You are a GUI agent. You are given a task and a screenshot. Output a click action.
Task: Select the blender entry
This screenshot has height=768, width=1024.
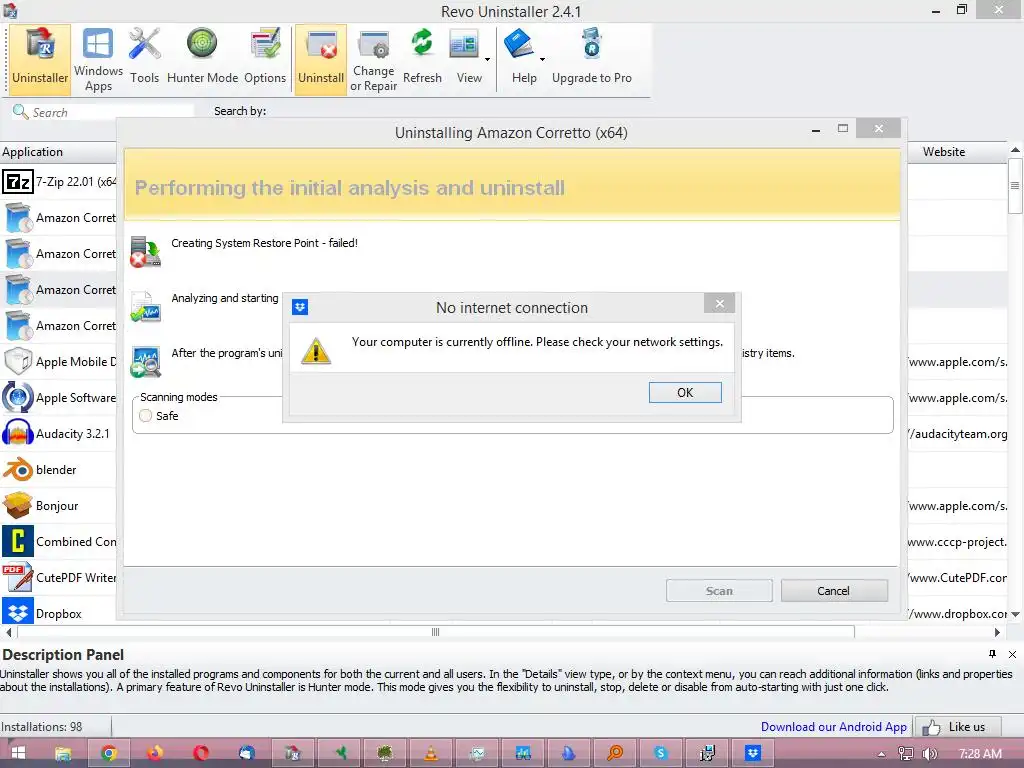[59, 469]
